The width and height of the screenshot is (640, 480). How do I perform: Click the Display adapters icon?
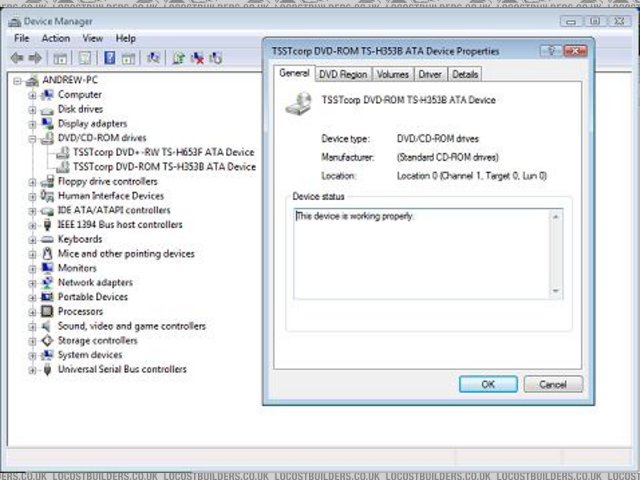pyautogui.click(x=47, y=123)
